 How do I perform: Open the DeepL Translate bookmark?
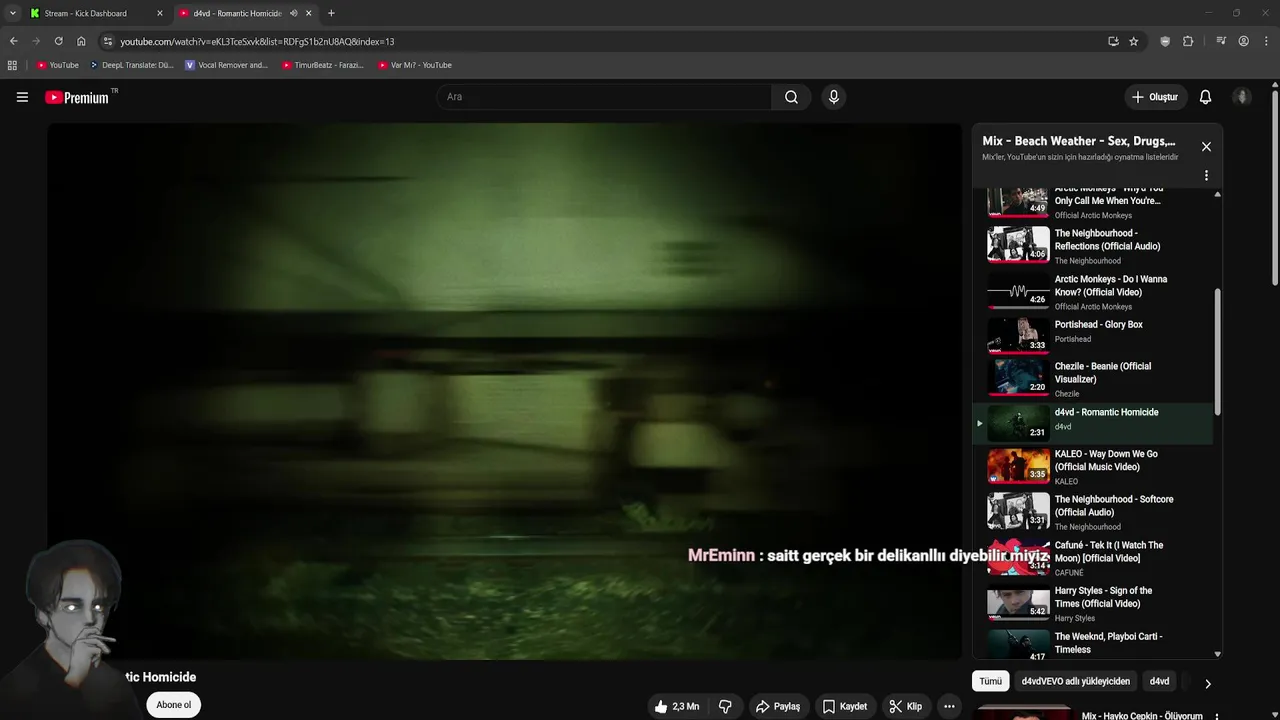tap(132, 65)
